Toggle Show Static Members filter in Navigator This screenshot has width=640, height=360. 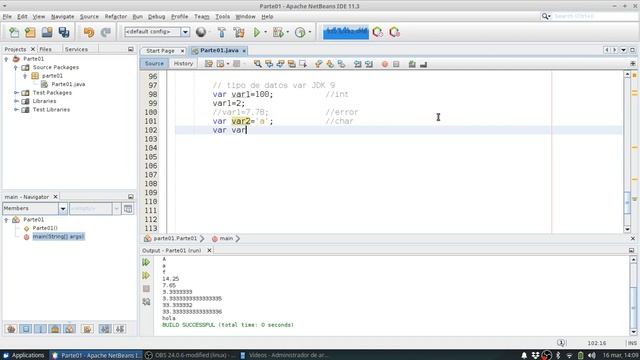[x=40, y=329]
